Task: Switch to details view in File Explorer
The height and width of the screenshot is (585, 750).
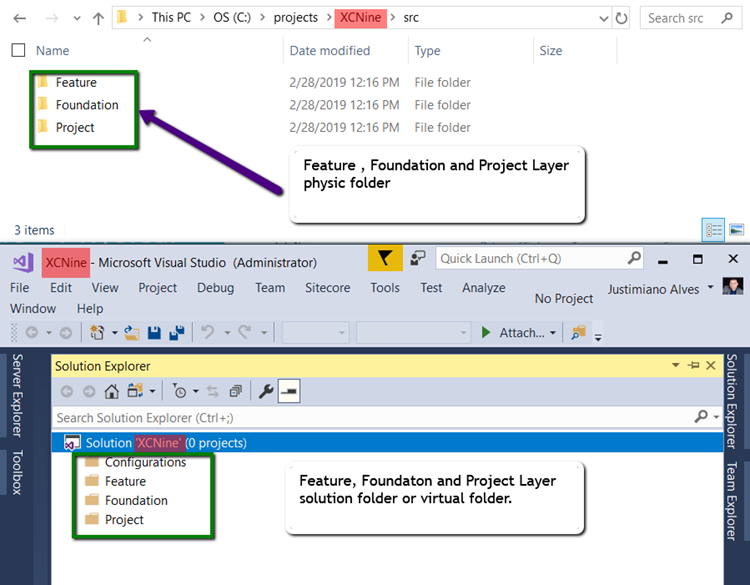Action: 713,230
